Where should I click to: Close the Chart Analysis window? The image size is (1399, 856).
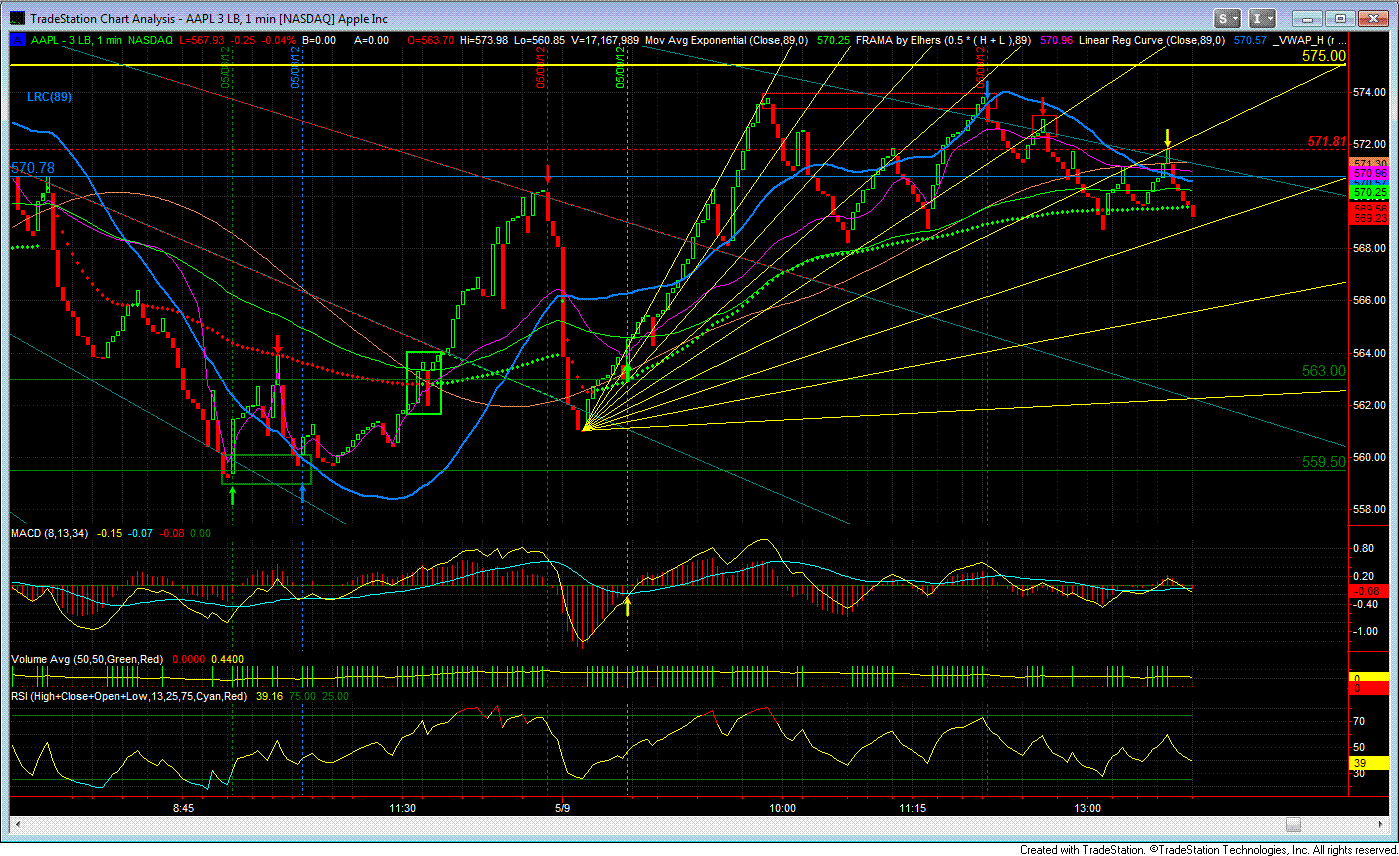point(1372,18)
